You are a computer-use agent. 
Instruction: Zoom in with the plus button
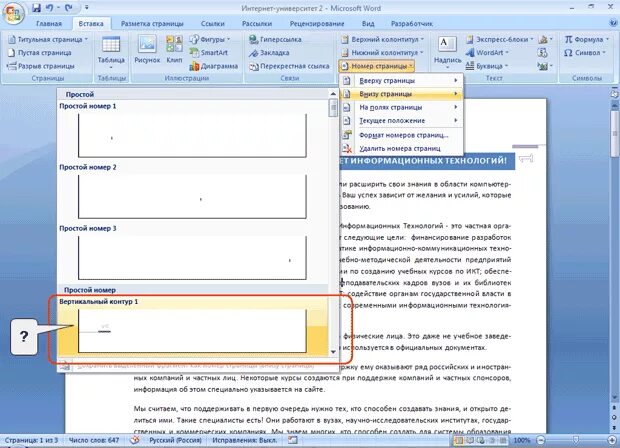pos(612,440)
